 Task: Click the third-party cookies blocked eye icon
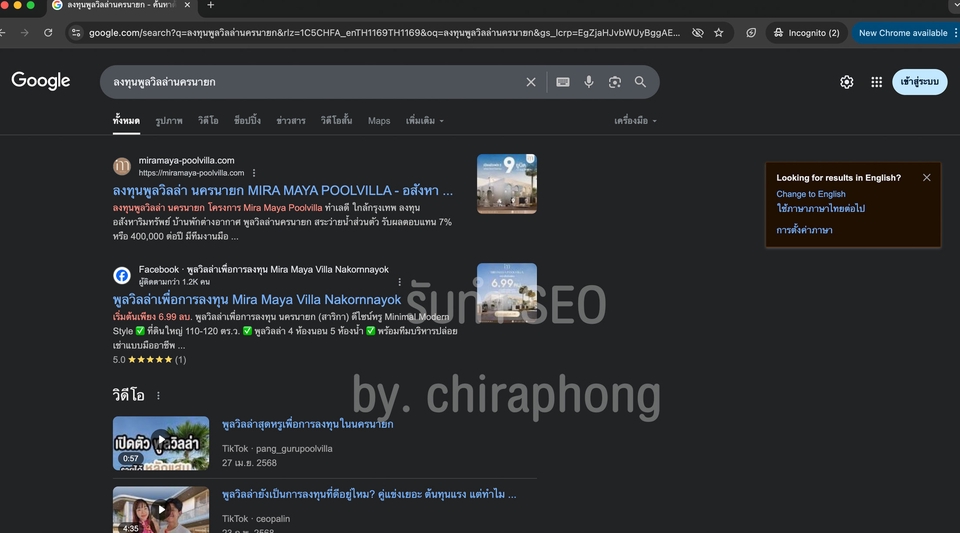tap(697, 33)
